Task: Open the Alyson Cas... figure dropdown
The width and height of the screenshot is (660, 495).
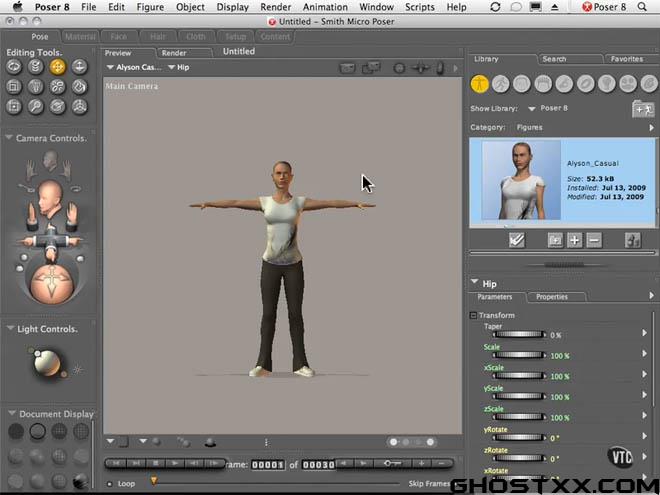Action: (x=134, y=67)
